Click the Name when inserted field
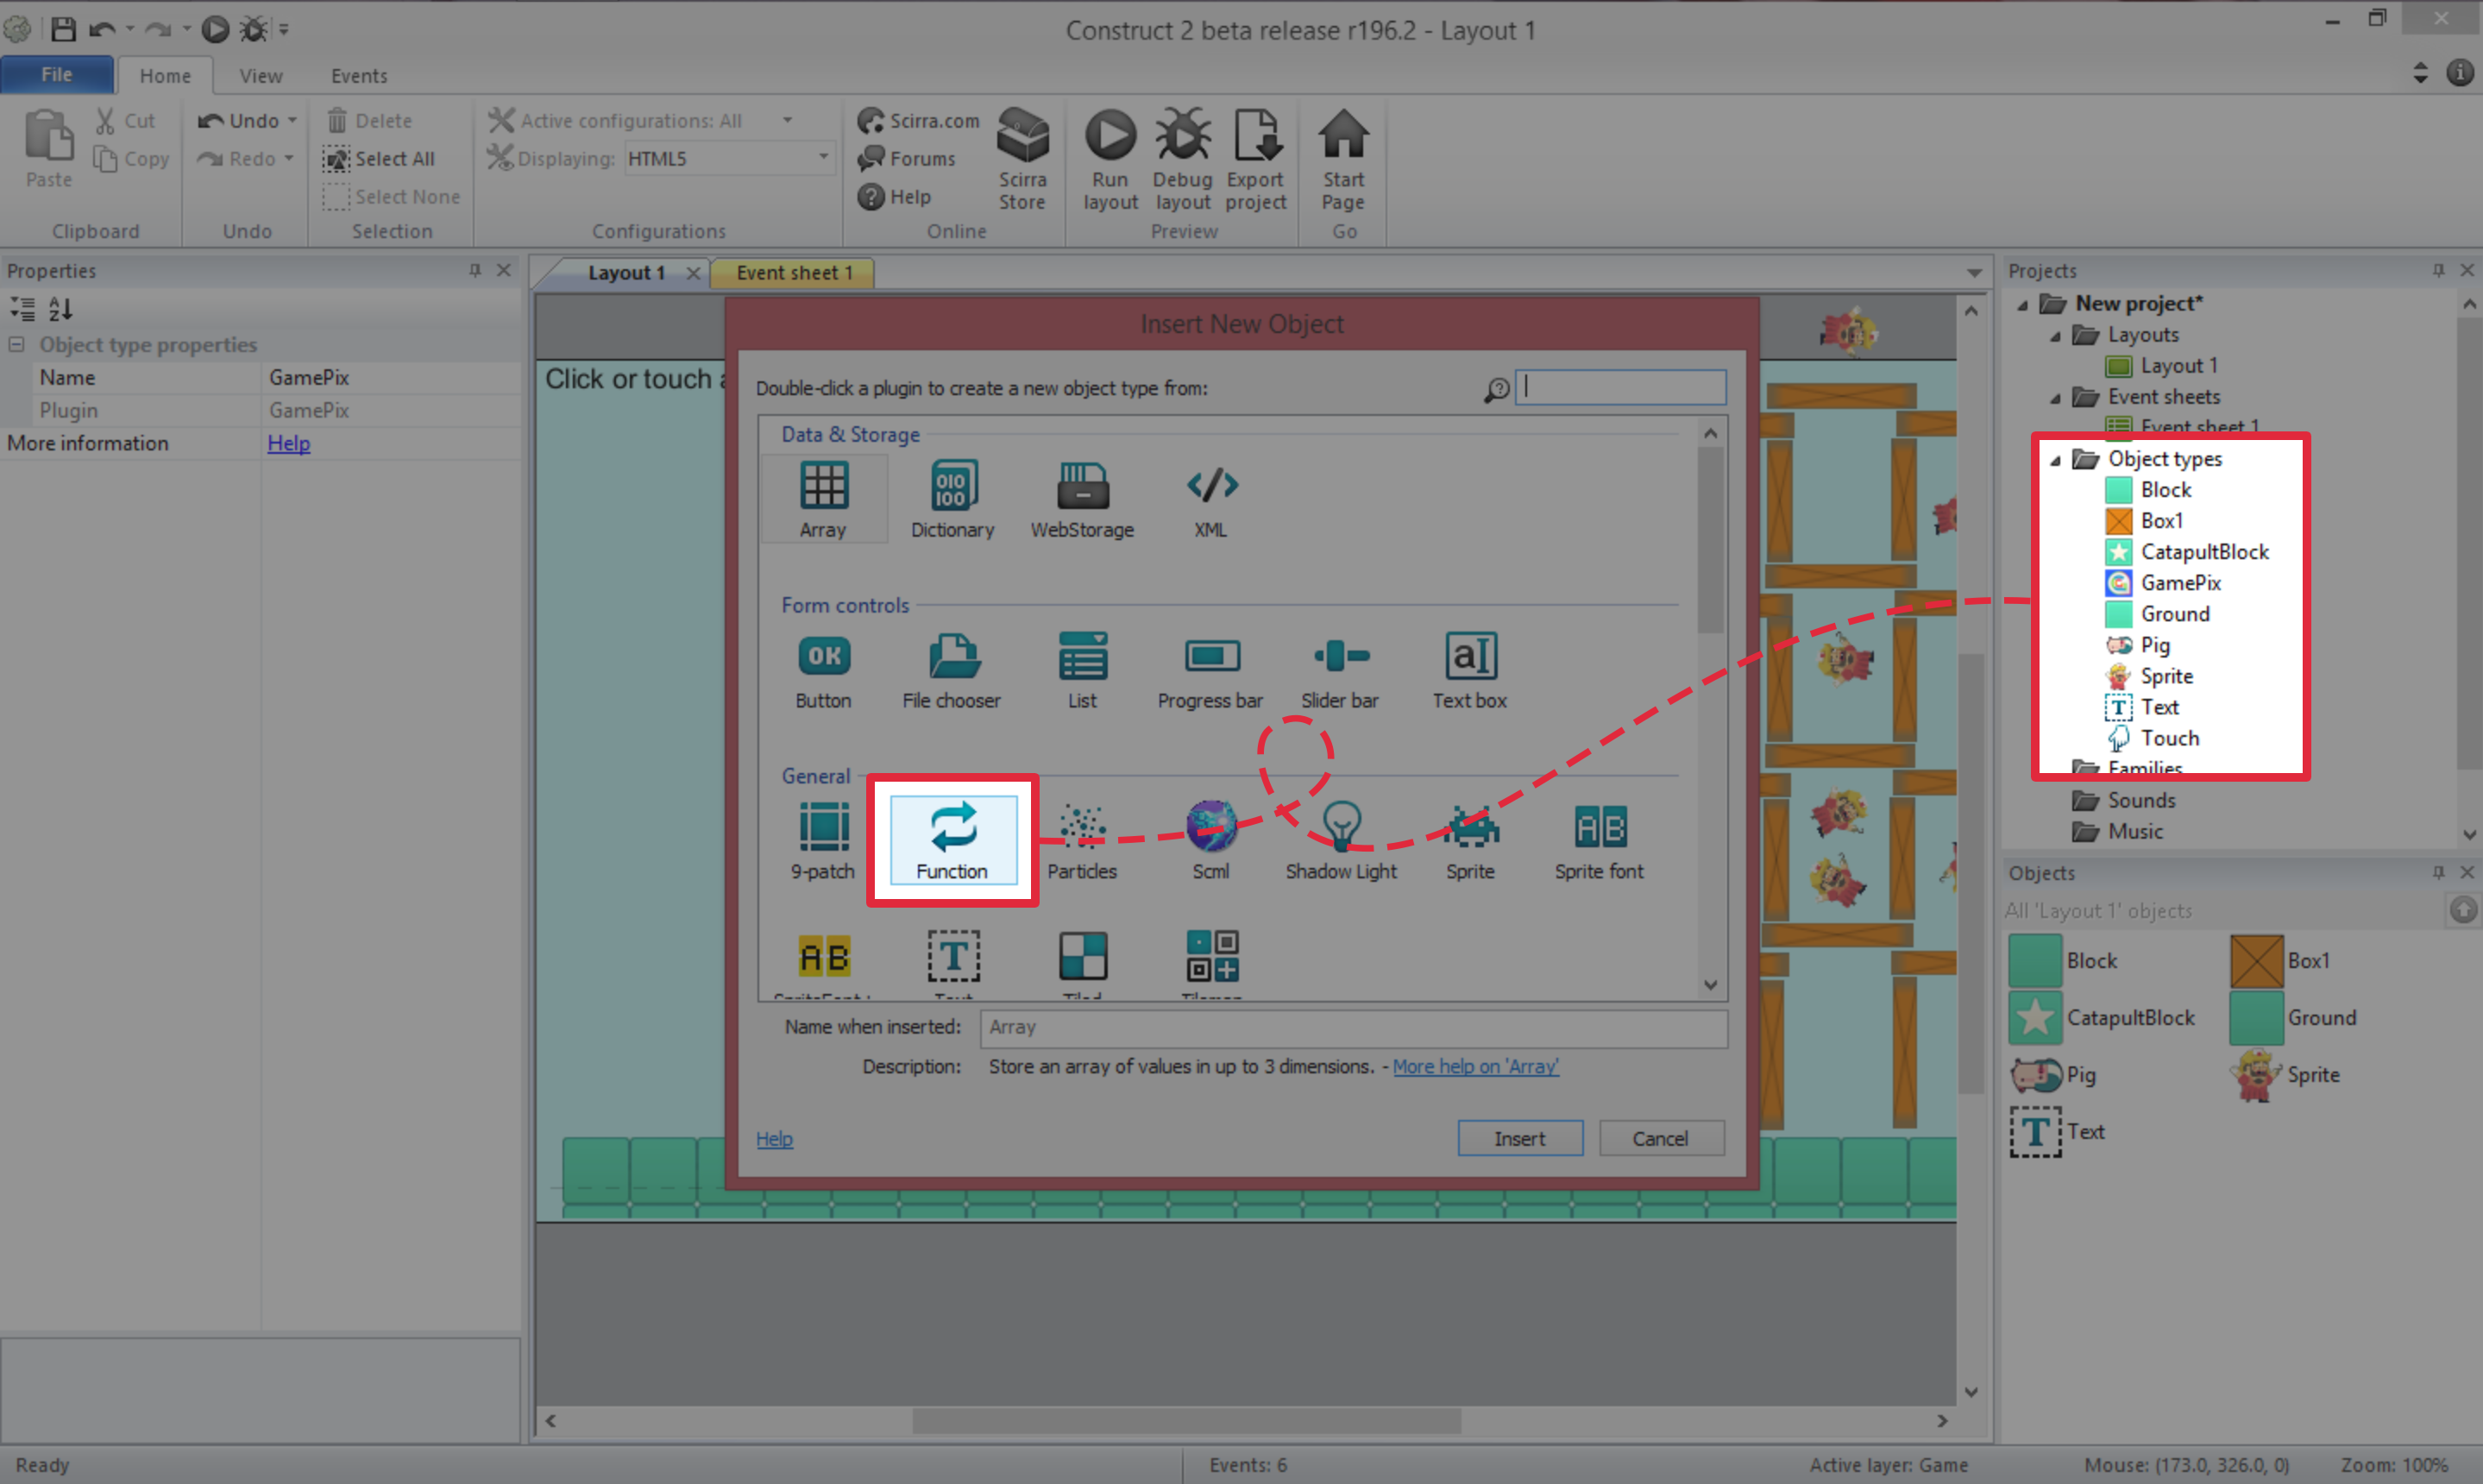 [x=1354, y=1028]
